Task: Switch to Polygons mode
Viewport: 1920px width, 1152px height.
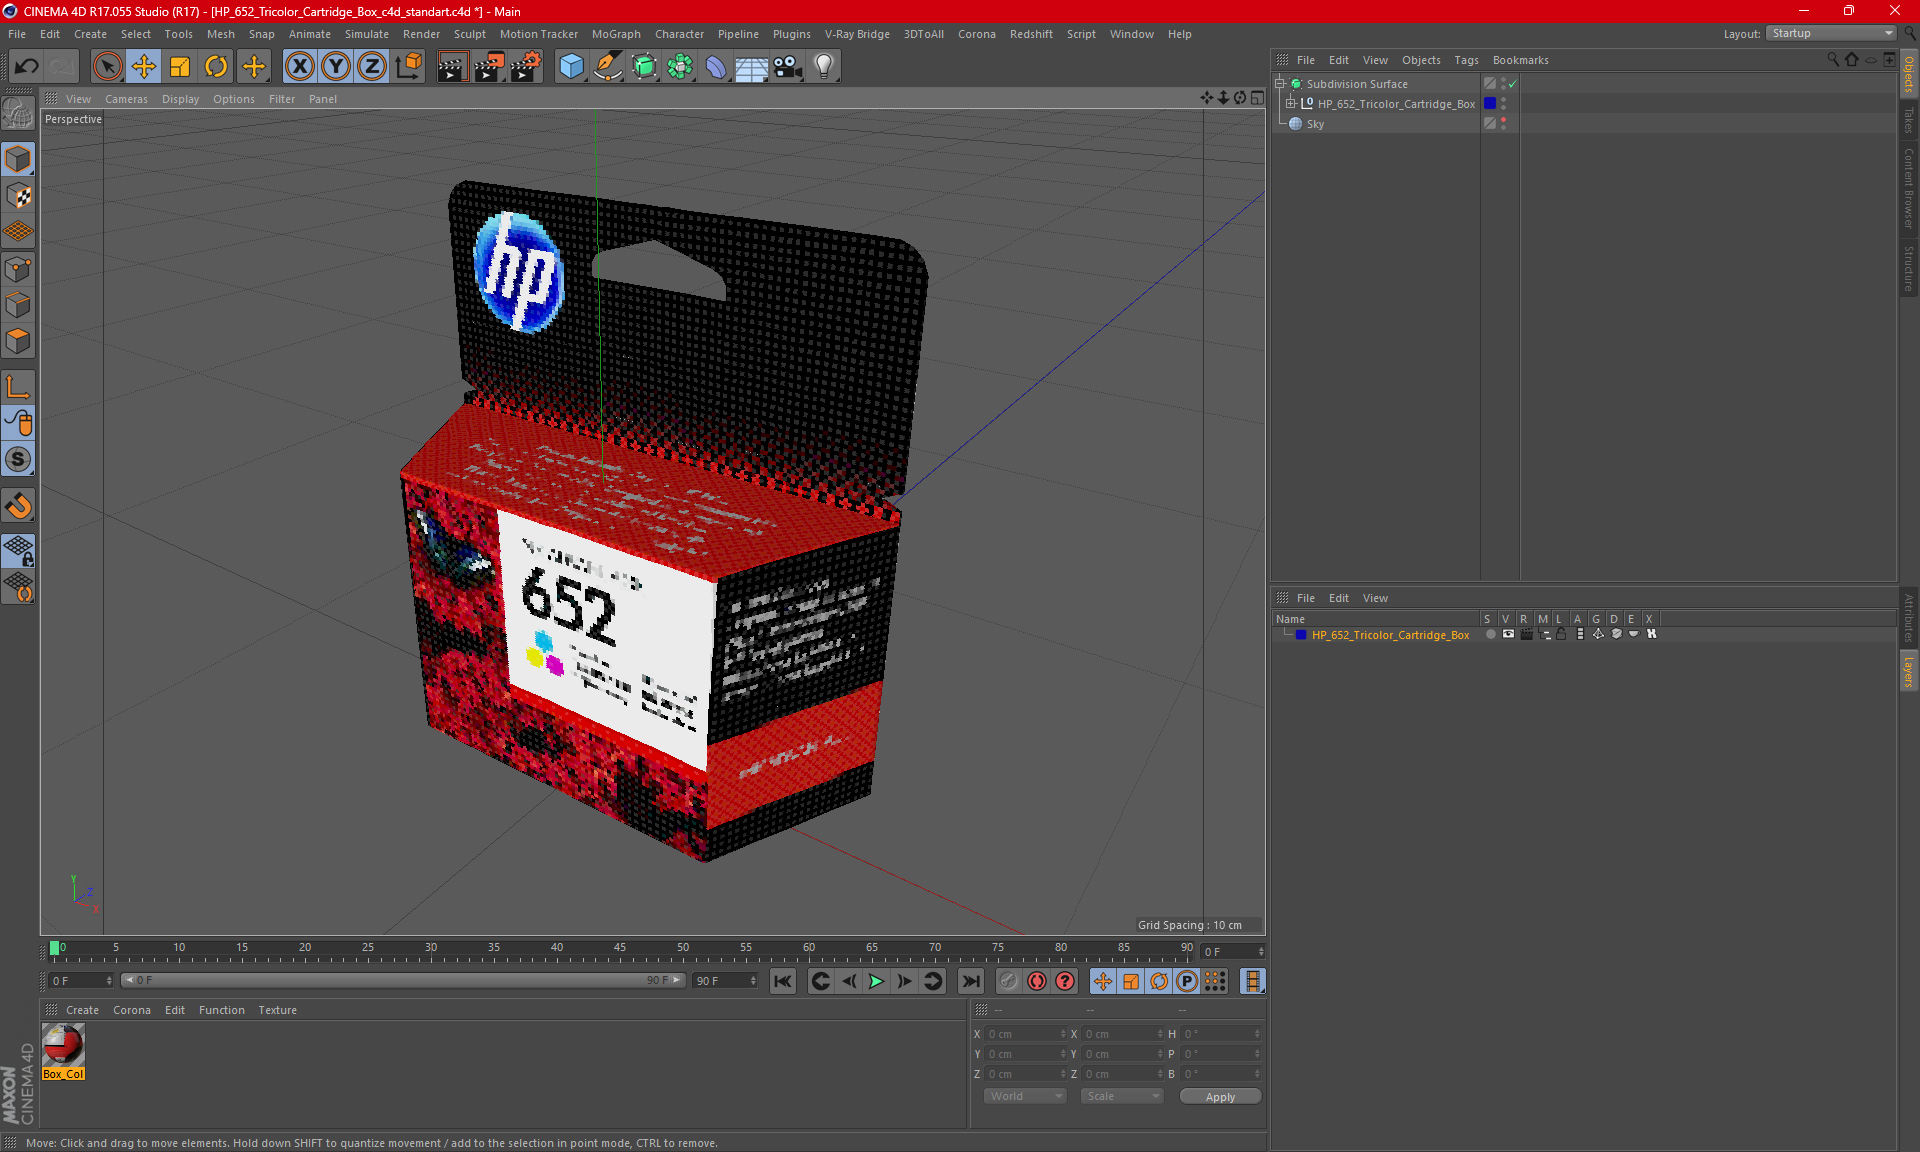Action: pyautogui.click(x=18, y=341)
